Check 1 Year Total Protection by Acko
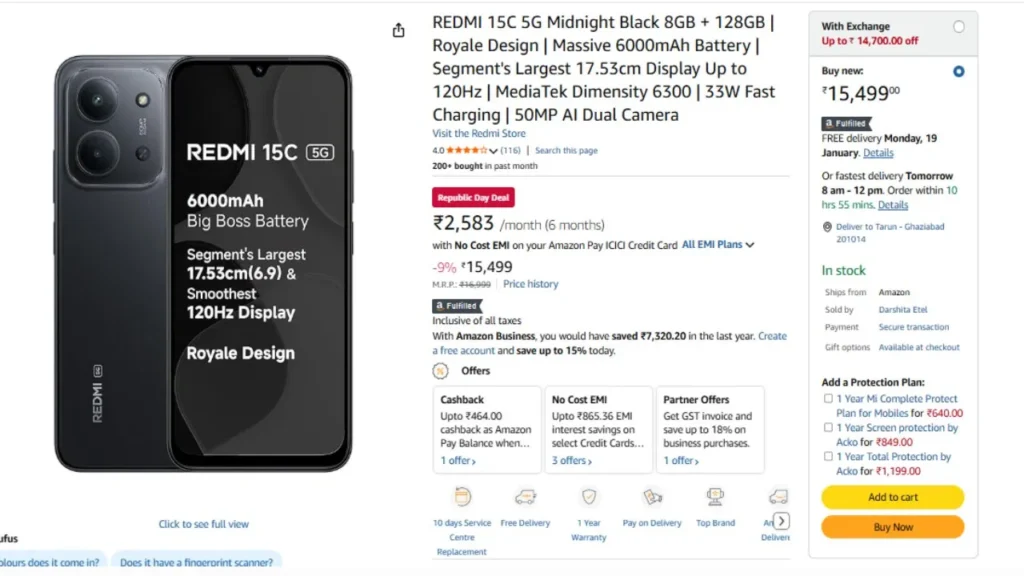The height and width of the screenshot is (576, 1024). coord(828,456)
